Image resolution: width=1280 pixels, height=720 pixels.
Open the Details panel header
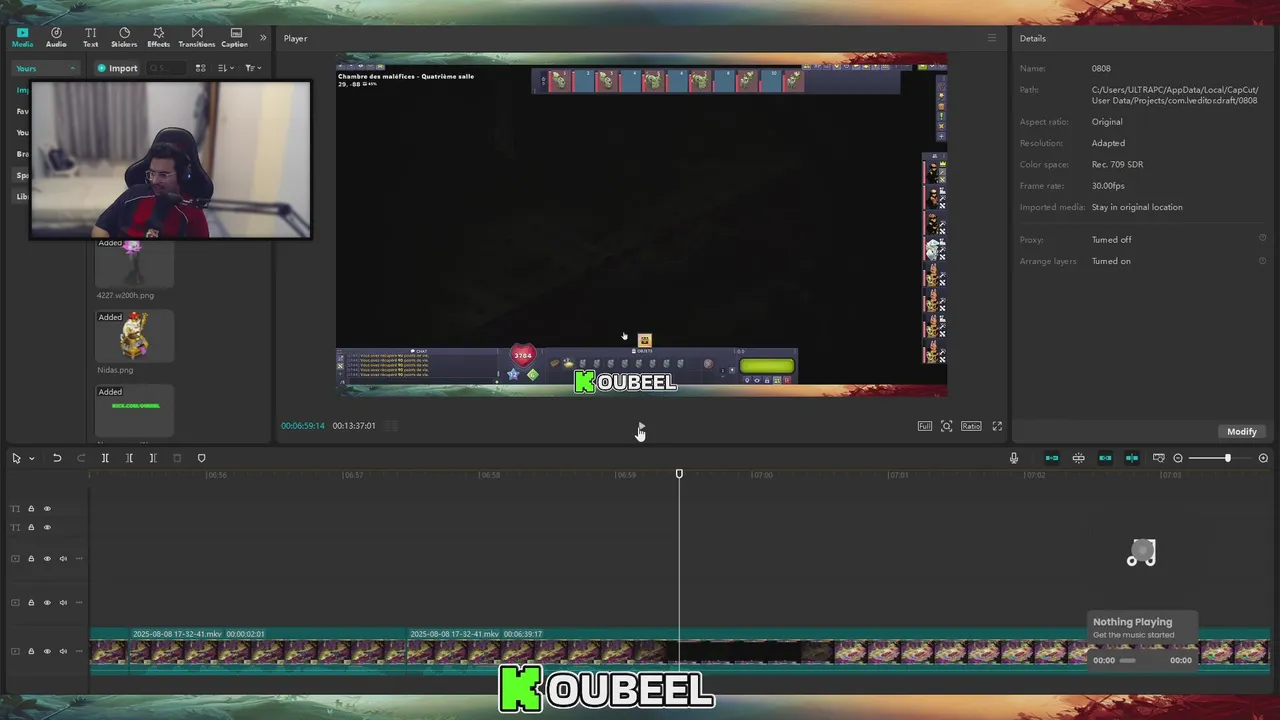1033,38
